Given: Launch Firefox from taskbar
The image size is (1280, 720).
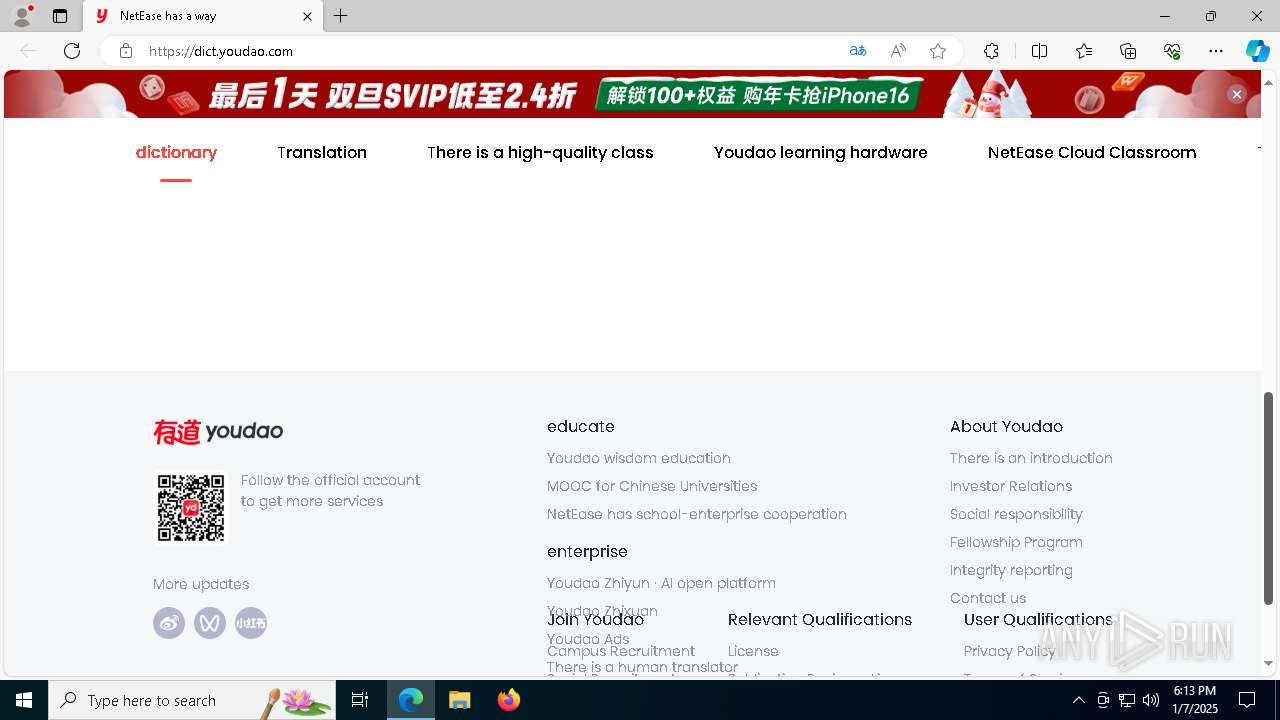Looking at the screenshot, I should (x=509, y=700).
